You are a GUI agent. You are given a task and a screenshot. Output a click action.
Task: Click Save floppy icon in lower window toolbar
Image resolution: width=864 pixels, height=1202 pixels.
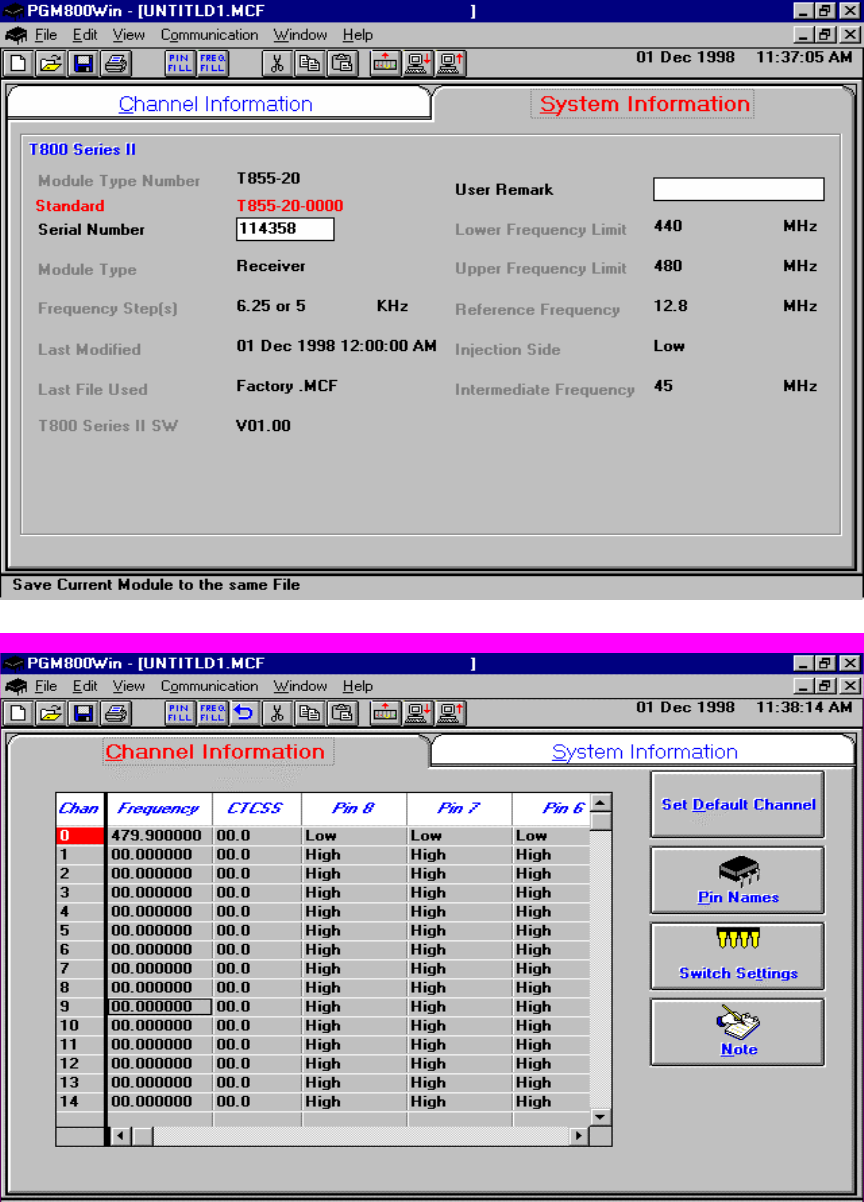pyautogui.click(x=83, y=712)
